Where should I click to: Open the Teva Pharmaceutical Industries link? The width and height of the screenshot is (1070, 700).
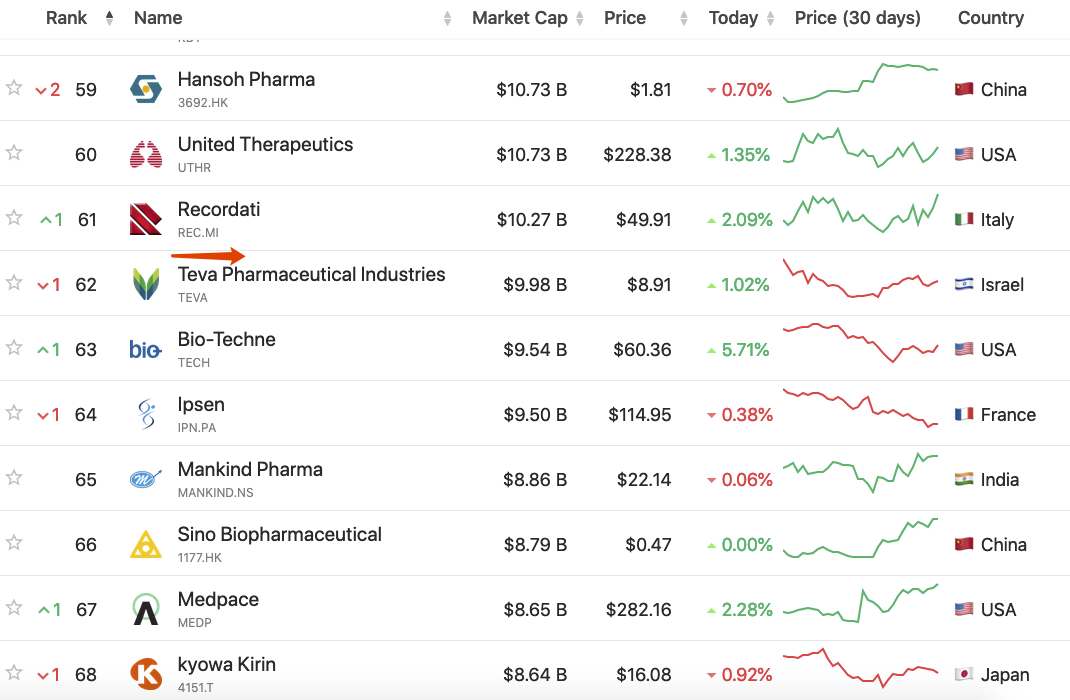click(x=311, y=274)
